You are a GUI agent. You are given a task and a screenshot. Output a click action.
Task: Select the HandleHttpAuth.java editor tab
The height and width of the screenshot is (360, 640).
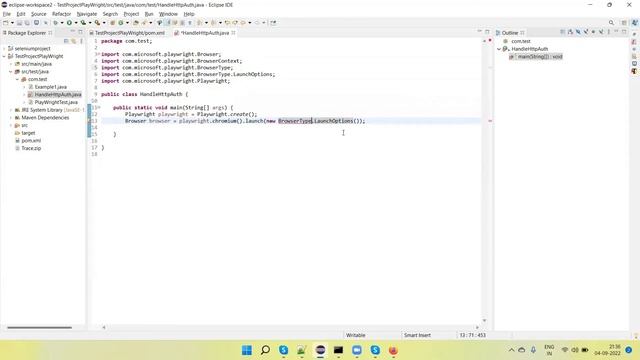click(x=204, y=33)
